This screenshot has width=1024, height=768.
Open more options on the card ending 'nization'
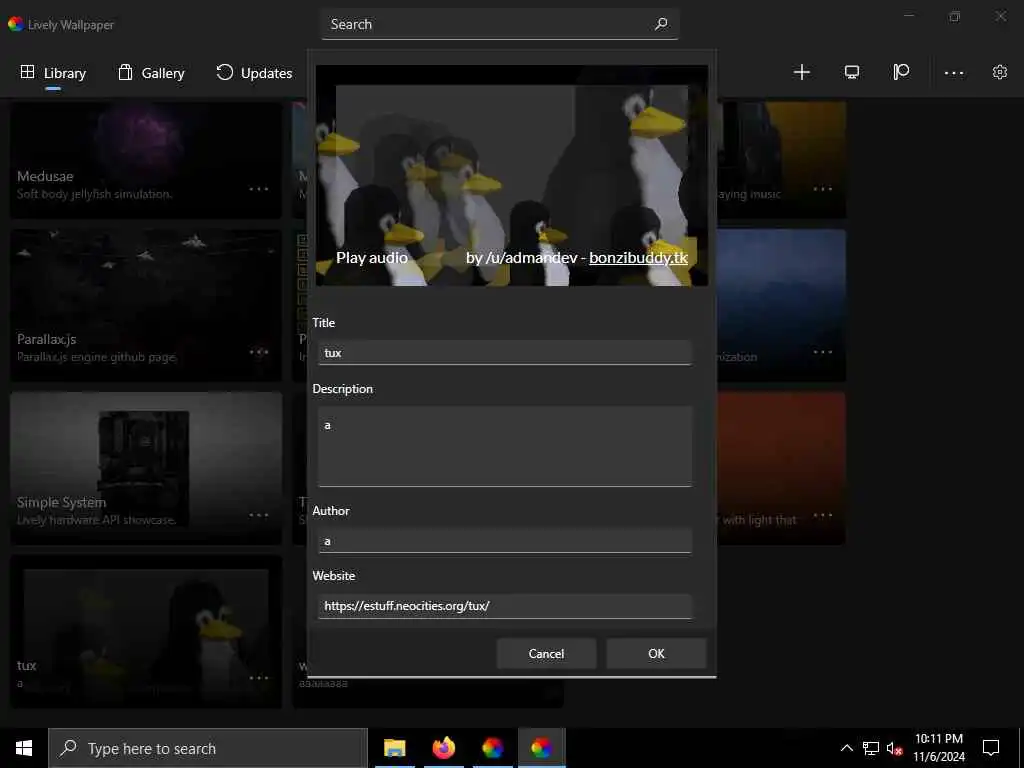(x=823, y=352)
